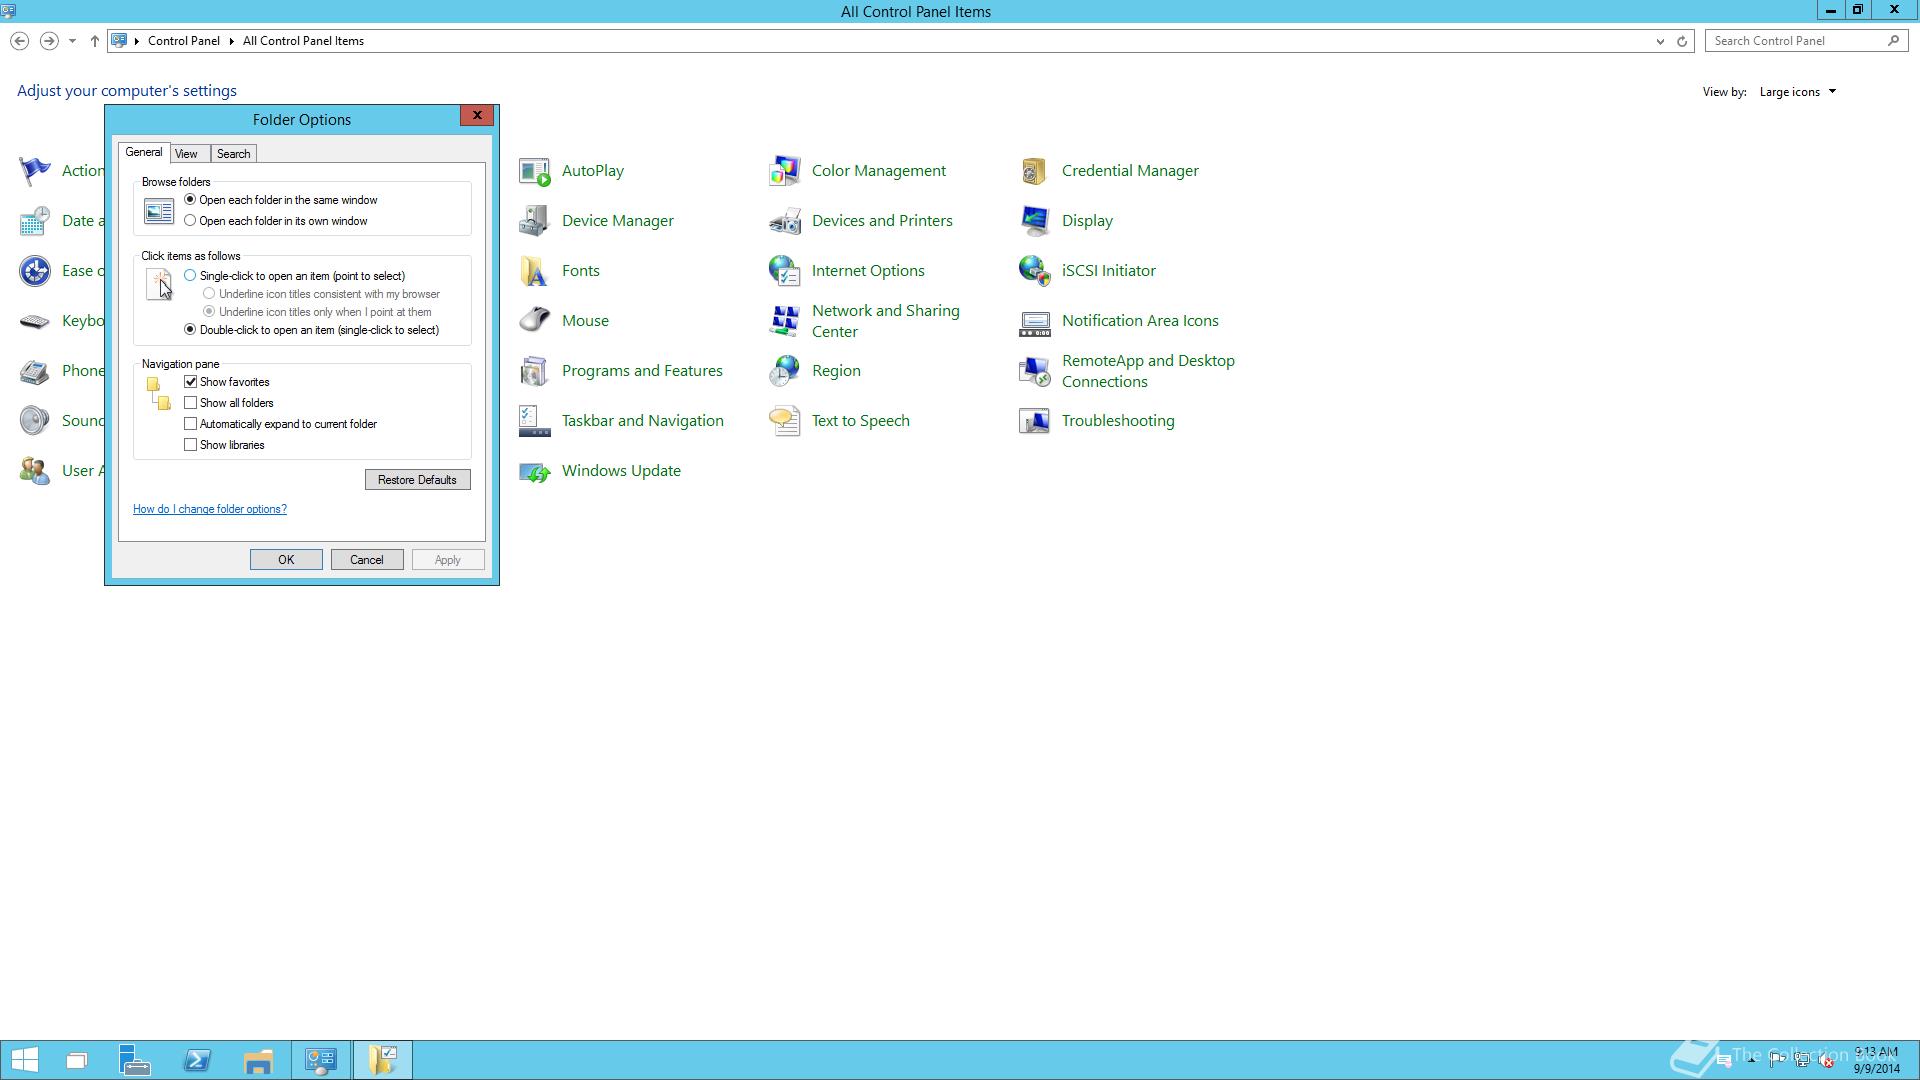Click the Fonts folder icon
The height and width of the screenshot is (1080, 1920).
click(x=535, y=271)
